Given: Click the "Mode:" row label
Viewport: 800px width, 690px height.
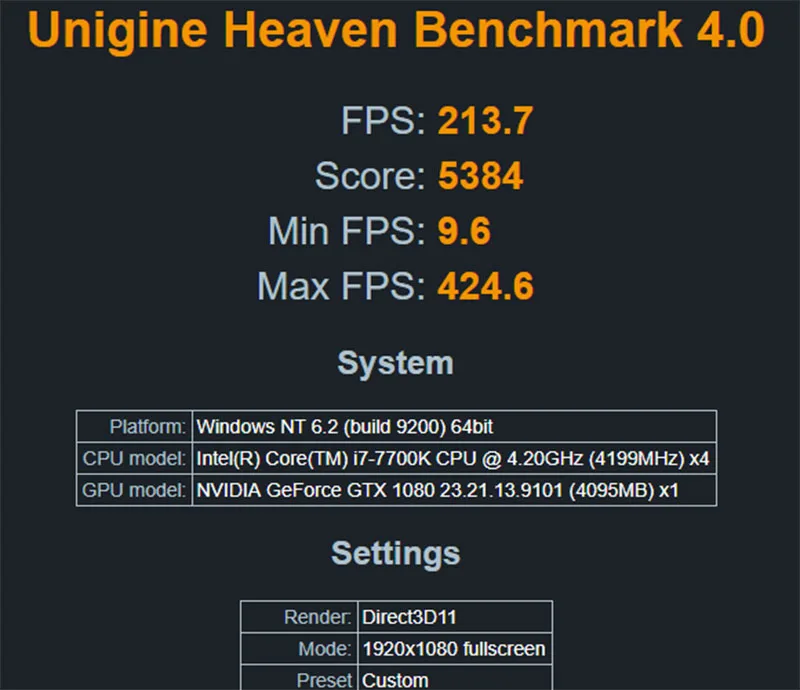Looking at the screenshot, I should 325,649.
